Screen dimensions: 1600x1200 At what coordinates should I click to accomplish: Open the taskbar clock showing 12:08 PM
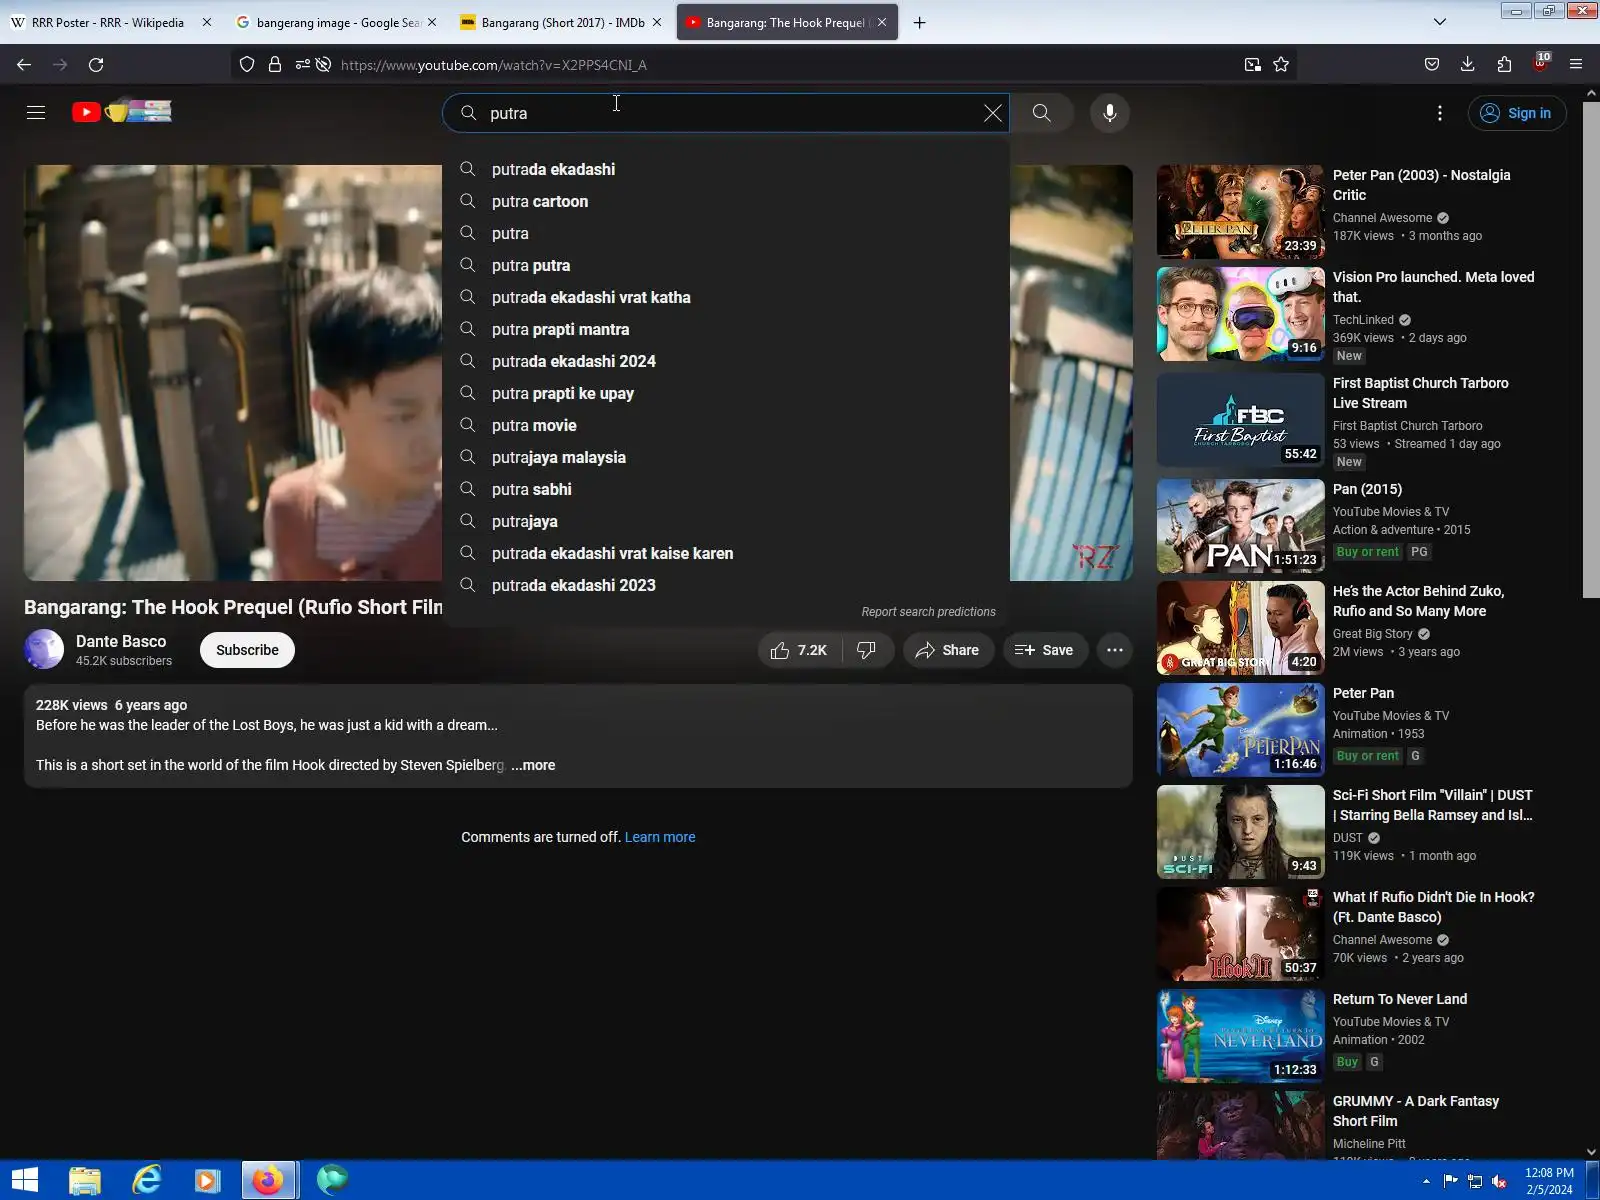pos(1549,1181)
